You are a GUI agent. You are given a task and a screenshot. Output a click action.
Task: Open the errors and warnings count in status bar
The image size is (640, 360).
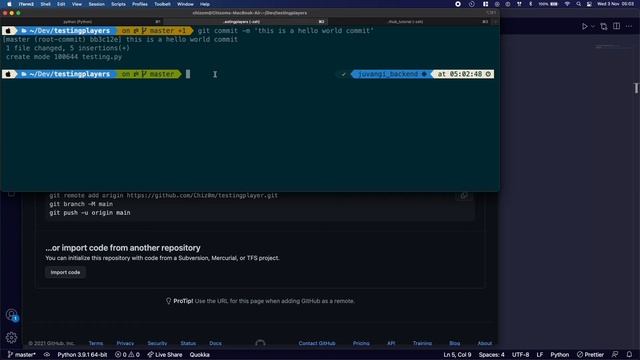pos(127,355)
